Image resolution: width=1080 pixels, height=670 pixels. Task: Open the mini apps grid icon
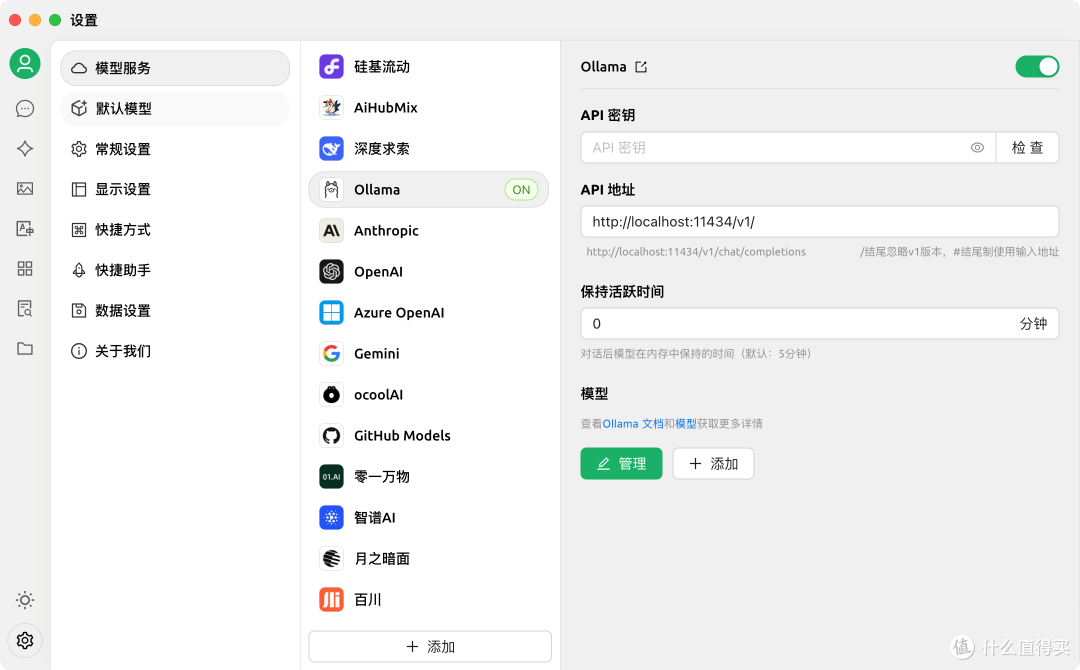pos(25,268)
